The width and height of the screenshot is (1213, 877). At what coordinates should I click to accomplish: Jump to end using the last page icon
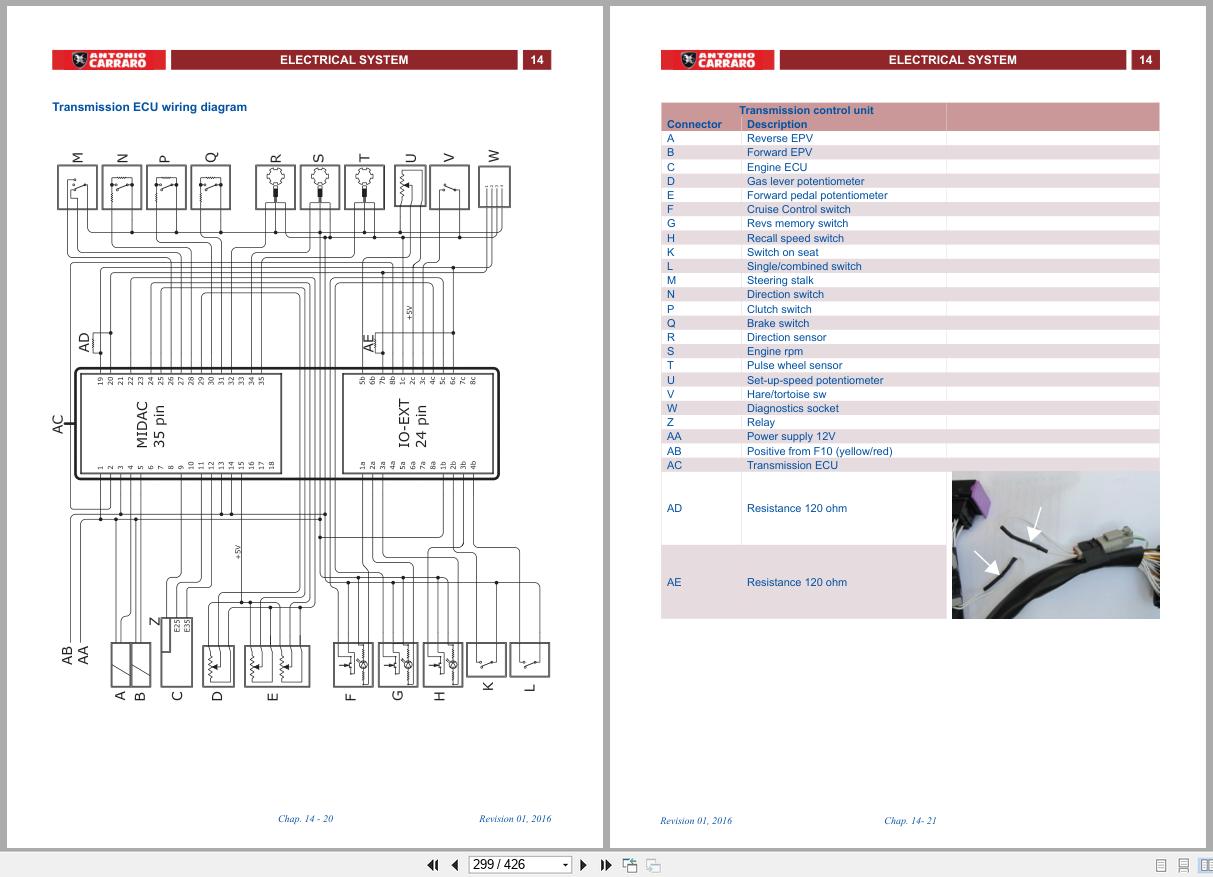(x=604, y=863)
